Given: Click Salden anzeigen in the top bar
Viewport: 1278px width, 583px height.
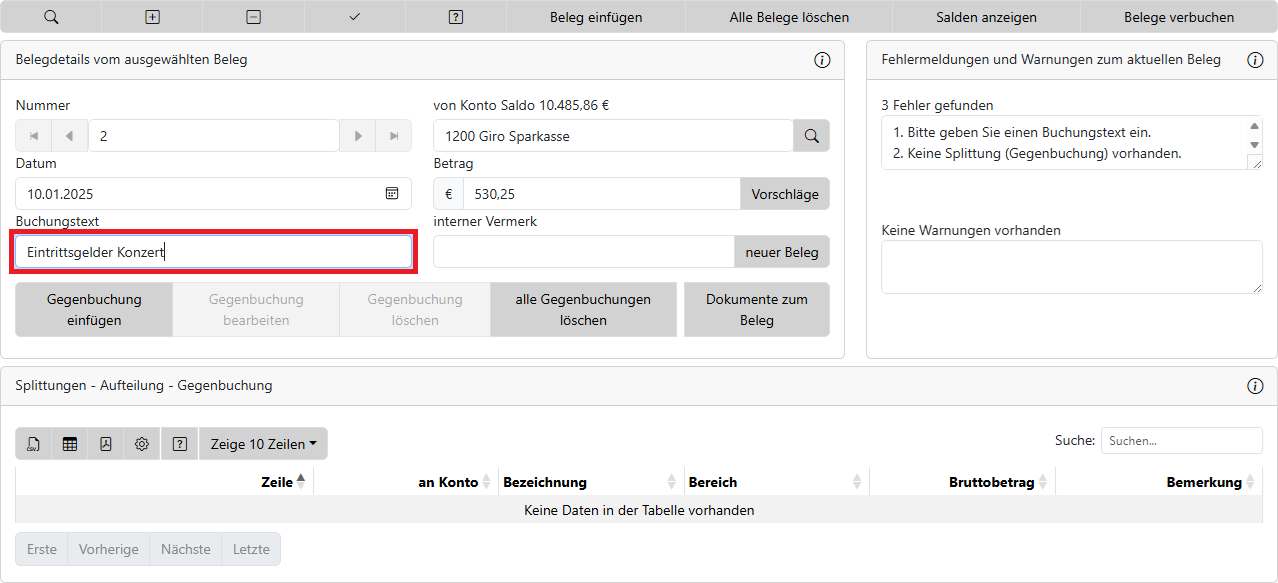Looking at the screenshot, I should (986, 17).
